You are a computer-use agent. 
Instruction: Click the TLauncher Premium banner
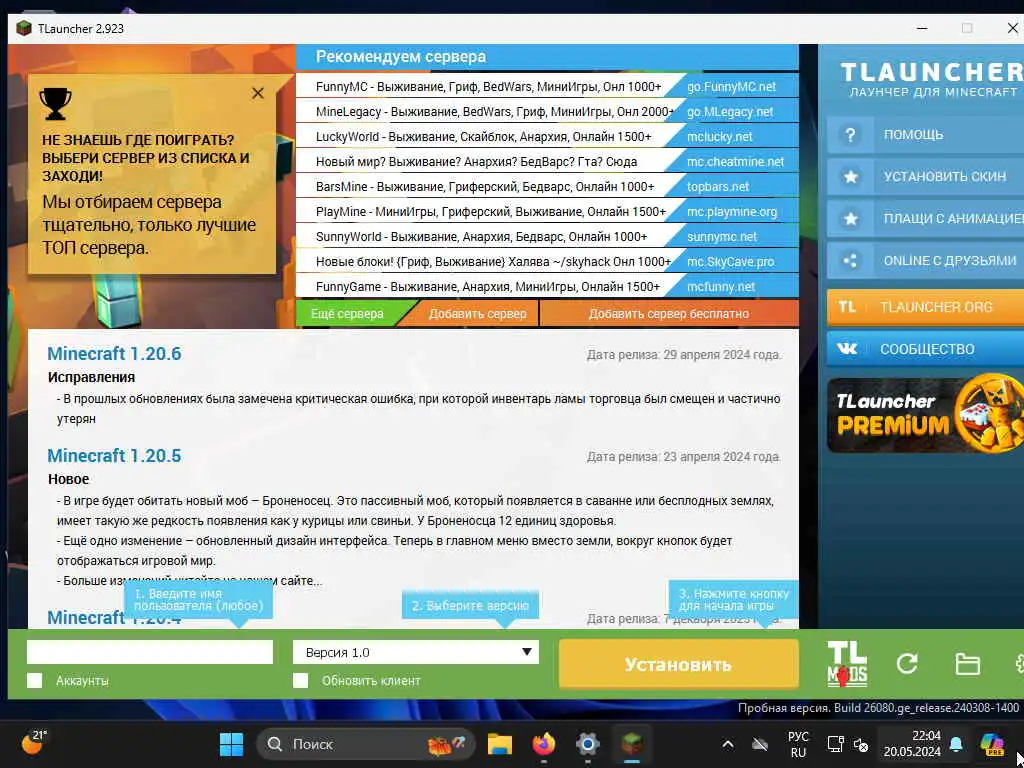925,413
